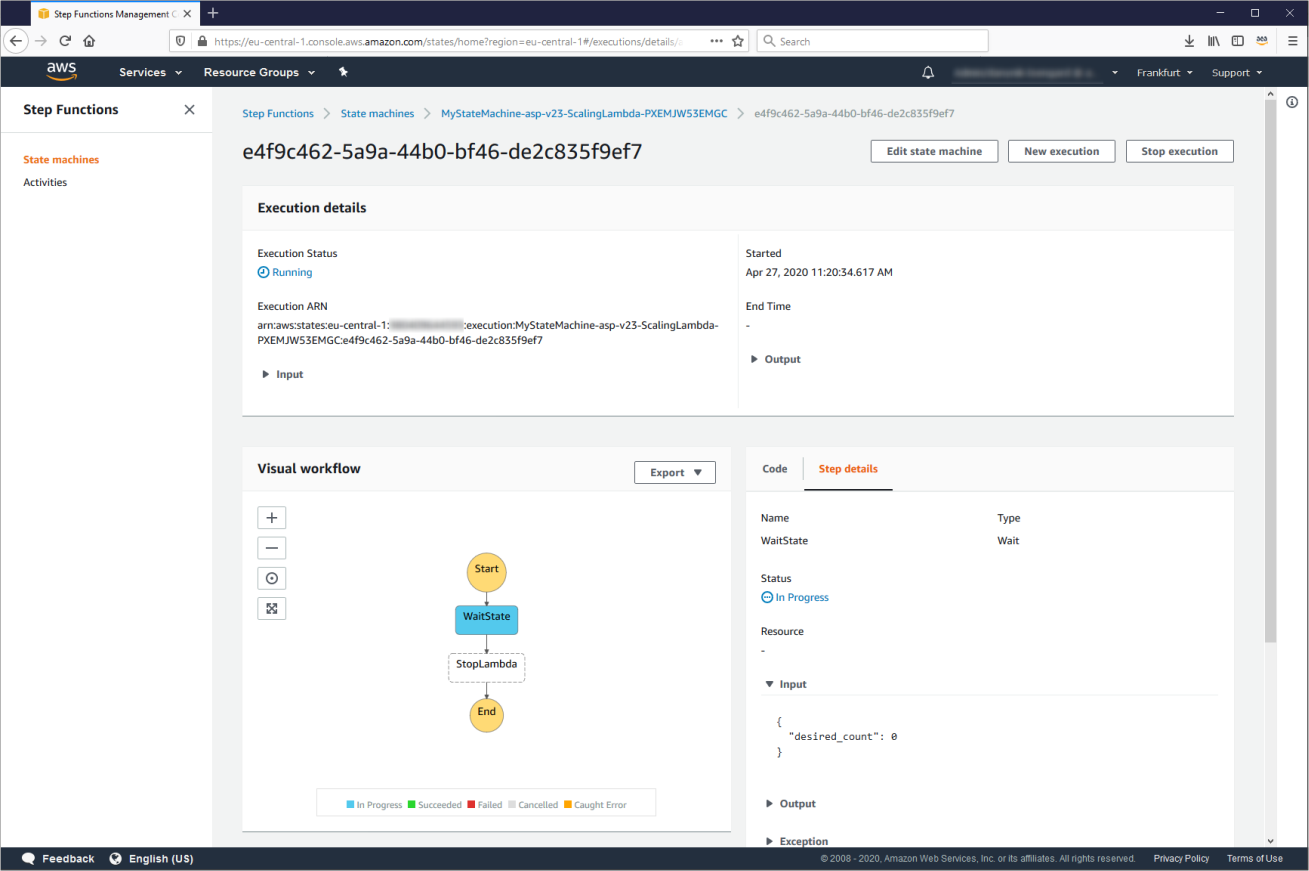Open the notifications bell

tap(928, 73)
